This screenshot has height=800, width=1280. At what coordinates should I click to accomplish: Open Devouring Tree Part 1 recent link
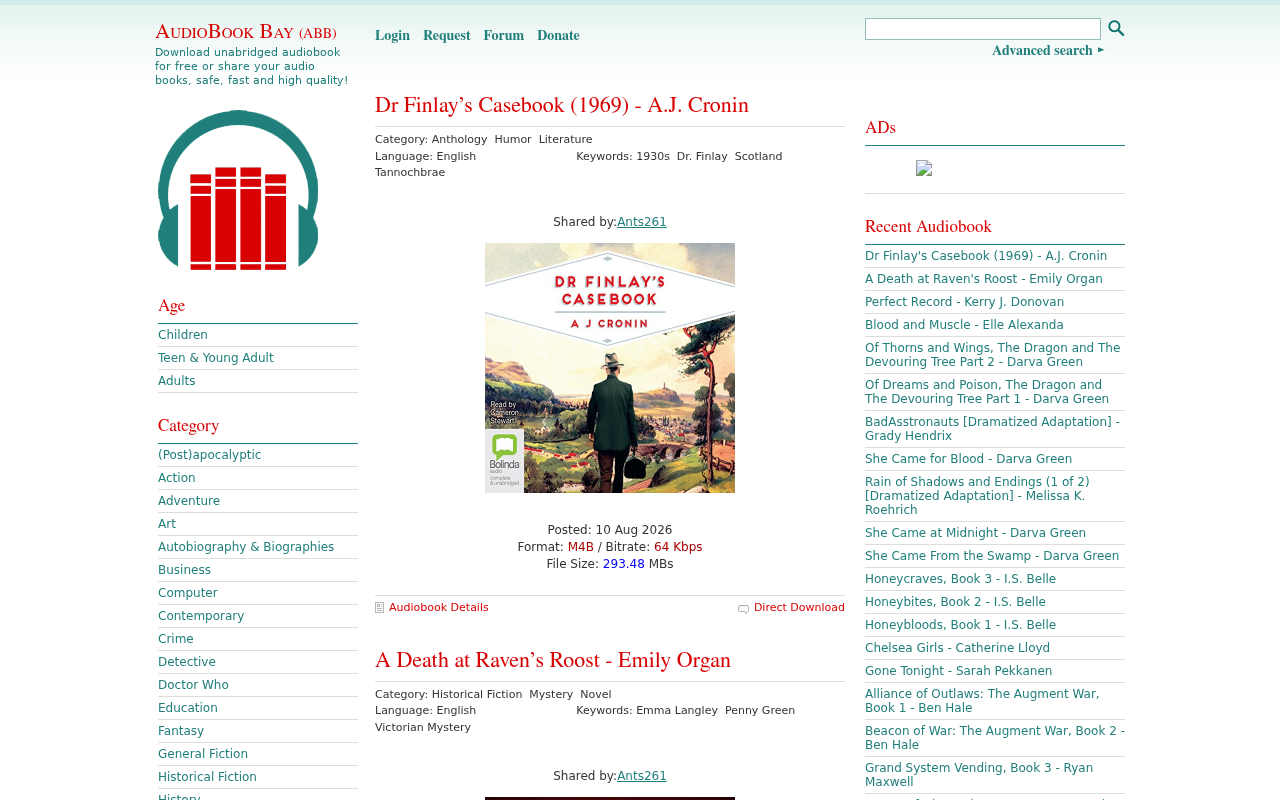[987, 392]
